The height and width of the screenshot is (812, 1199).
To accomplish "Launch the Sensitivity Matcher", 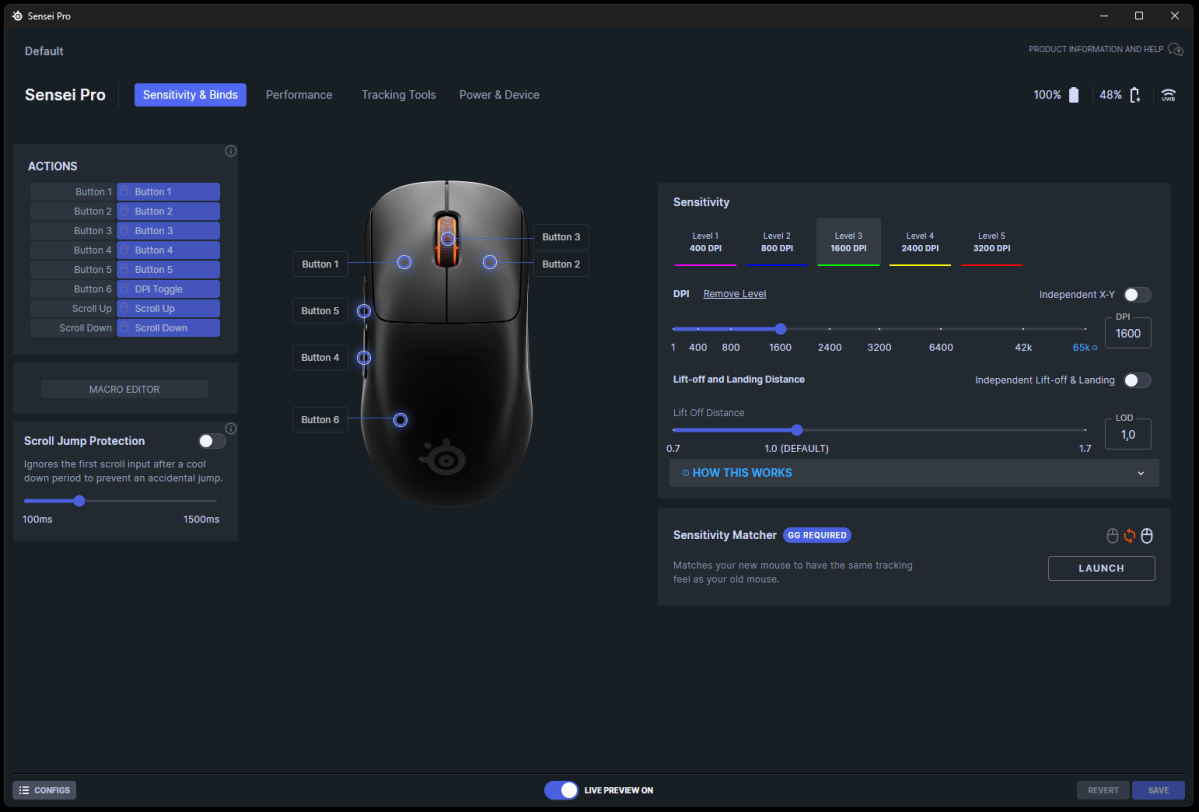I will point(1101,569).
